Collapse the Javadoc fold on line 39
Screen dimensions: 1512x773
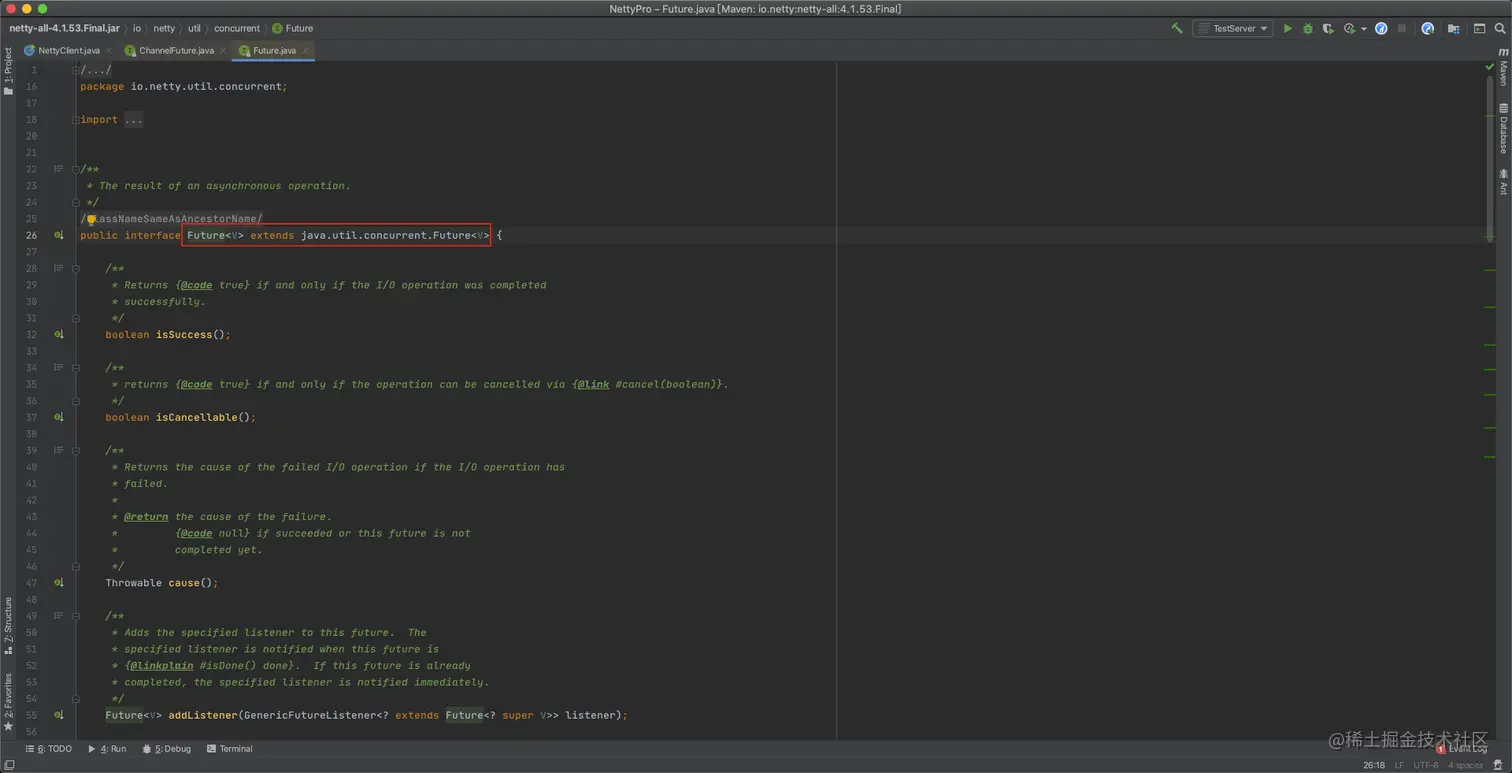tap(76, 450)
